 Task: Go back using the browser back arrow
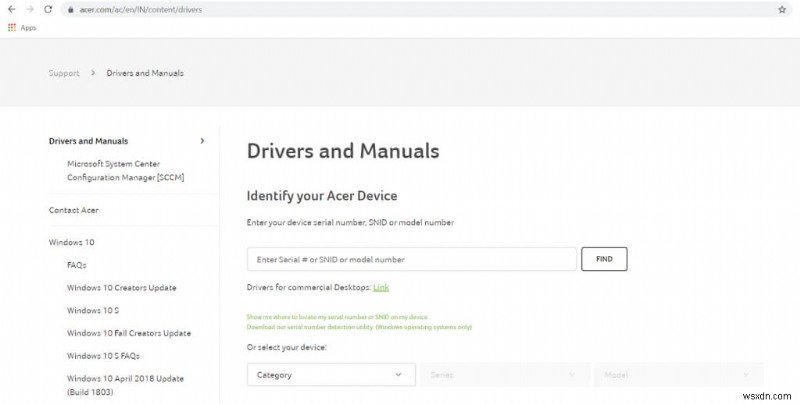tap(12, 9)
